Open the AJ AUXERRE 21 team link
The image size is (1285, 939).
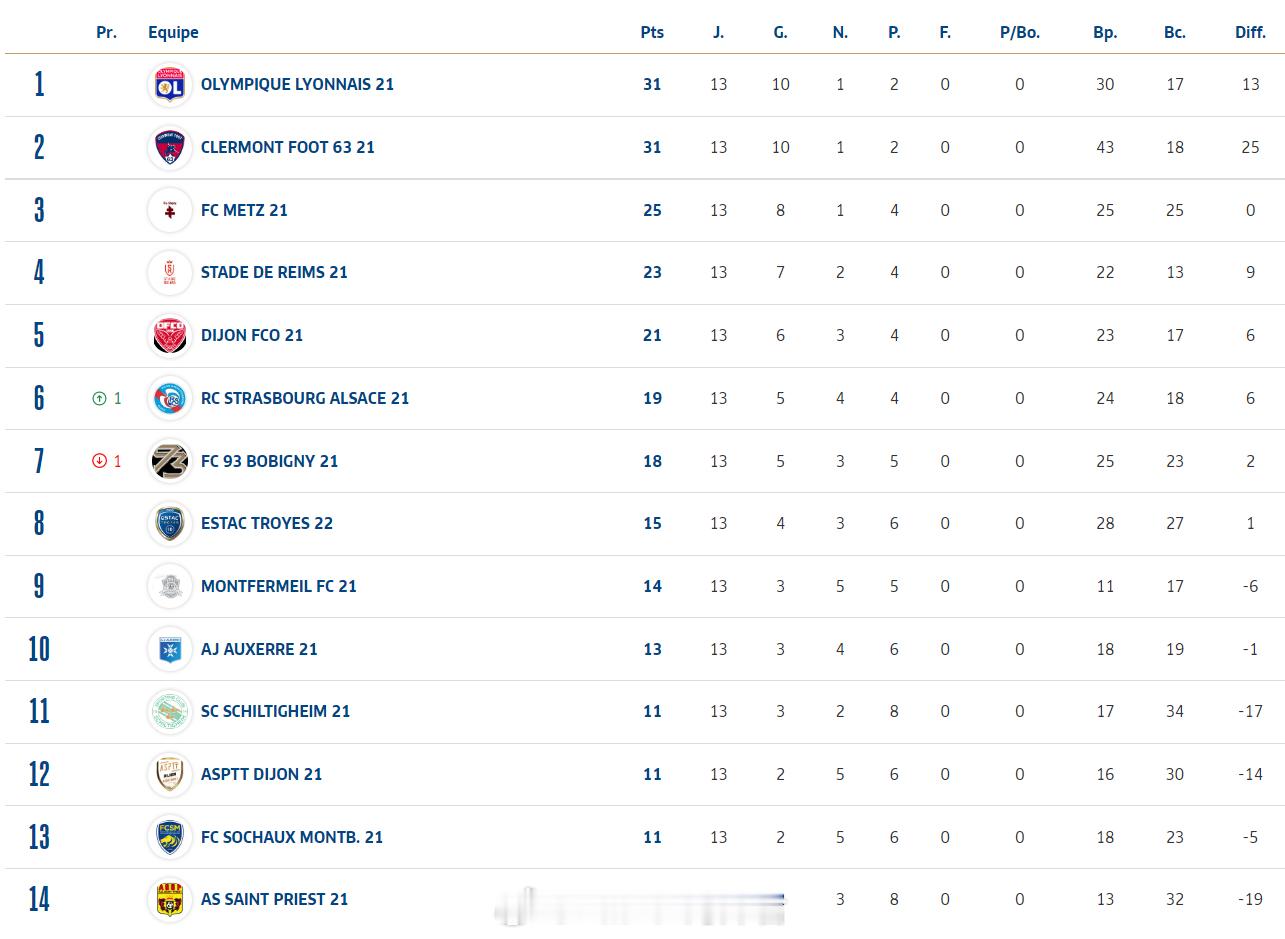[x=259, y=649]
